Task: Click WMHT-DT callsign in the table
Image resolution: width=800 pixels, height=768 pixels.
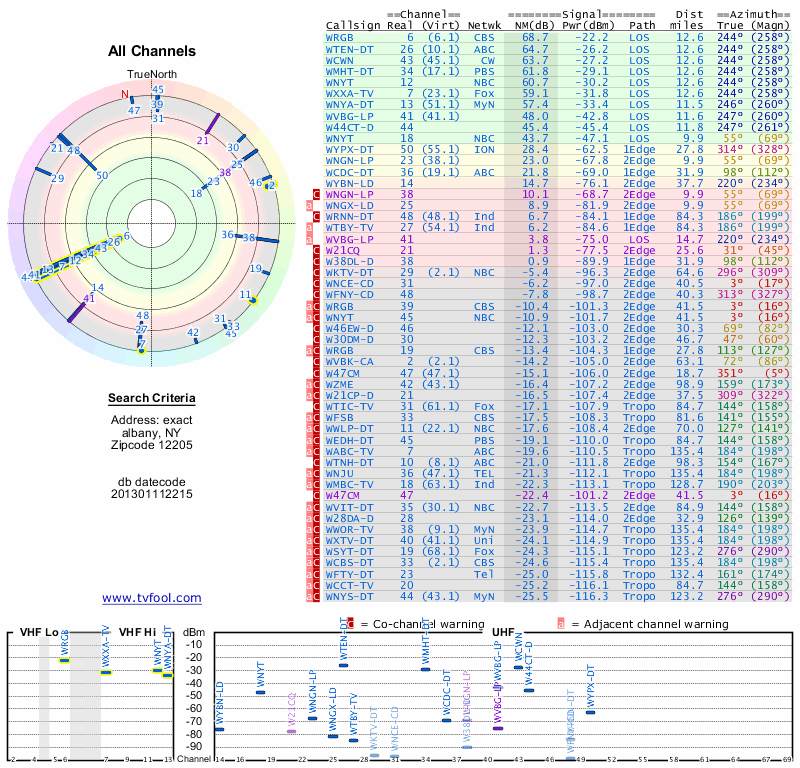Action: click(349, 72)
